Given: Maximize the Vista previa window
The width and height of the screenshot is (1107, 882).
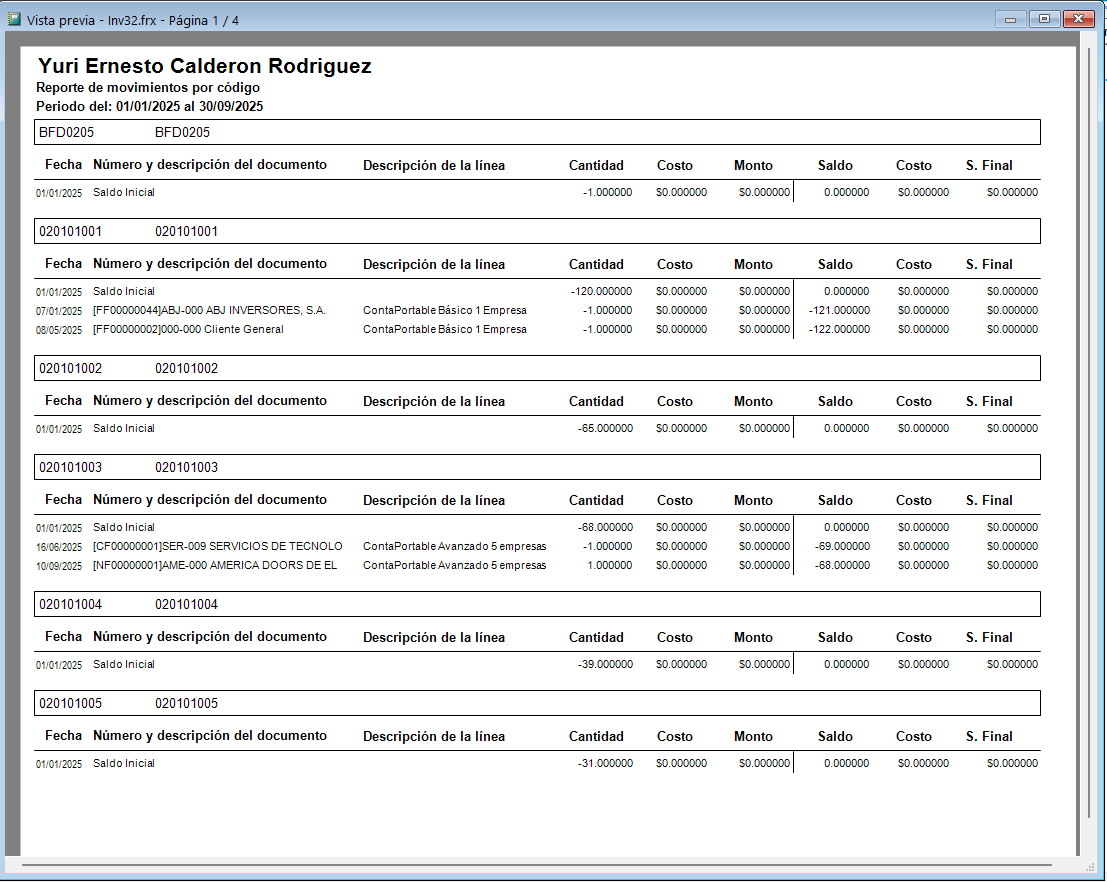Looking at the screenshot, I should (1044, 19).
